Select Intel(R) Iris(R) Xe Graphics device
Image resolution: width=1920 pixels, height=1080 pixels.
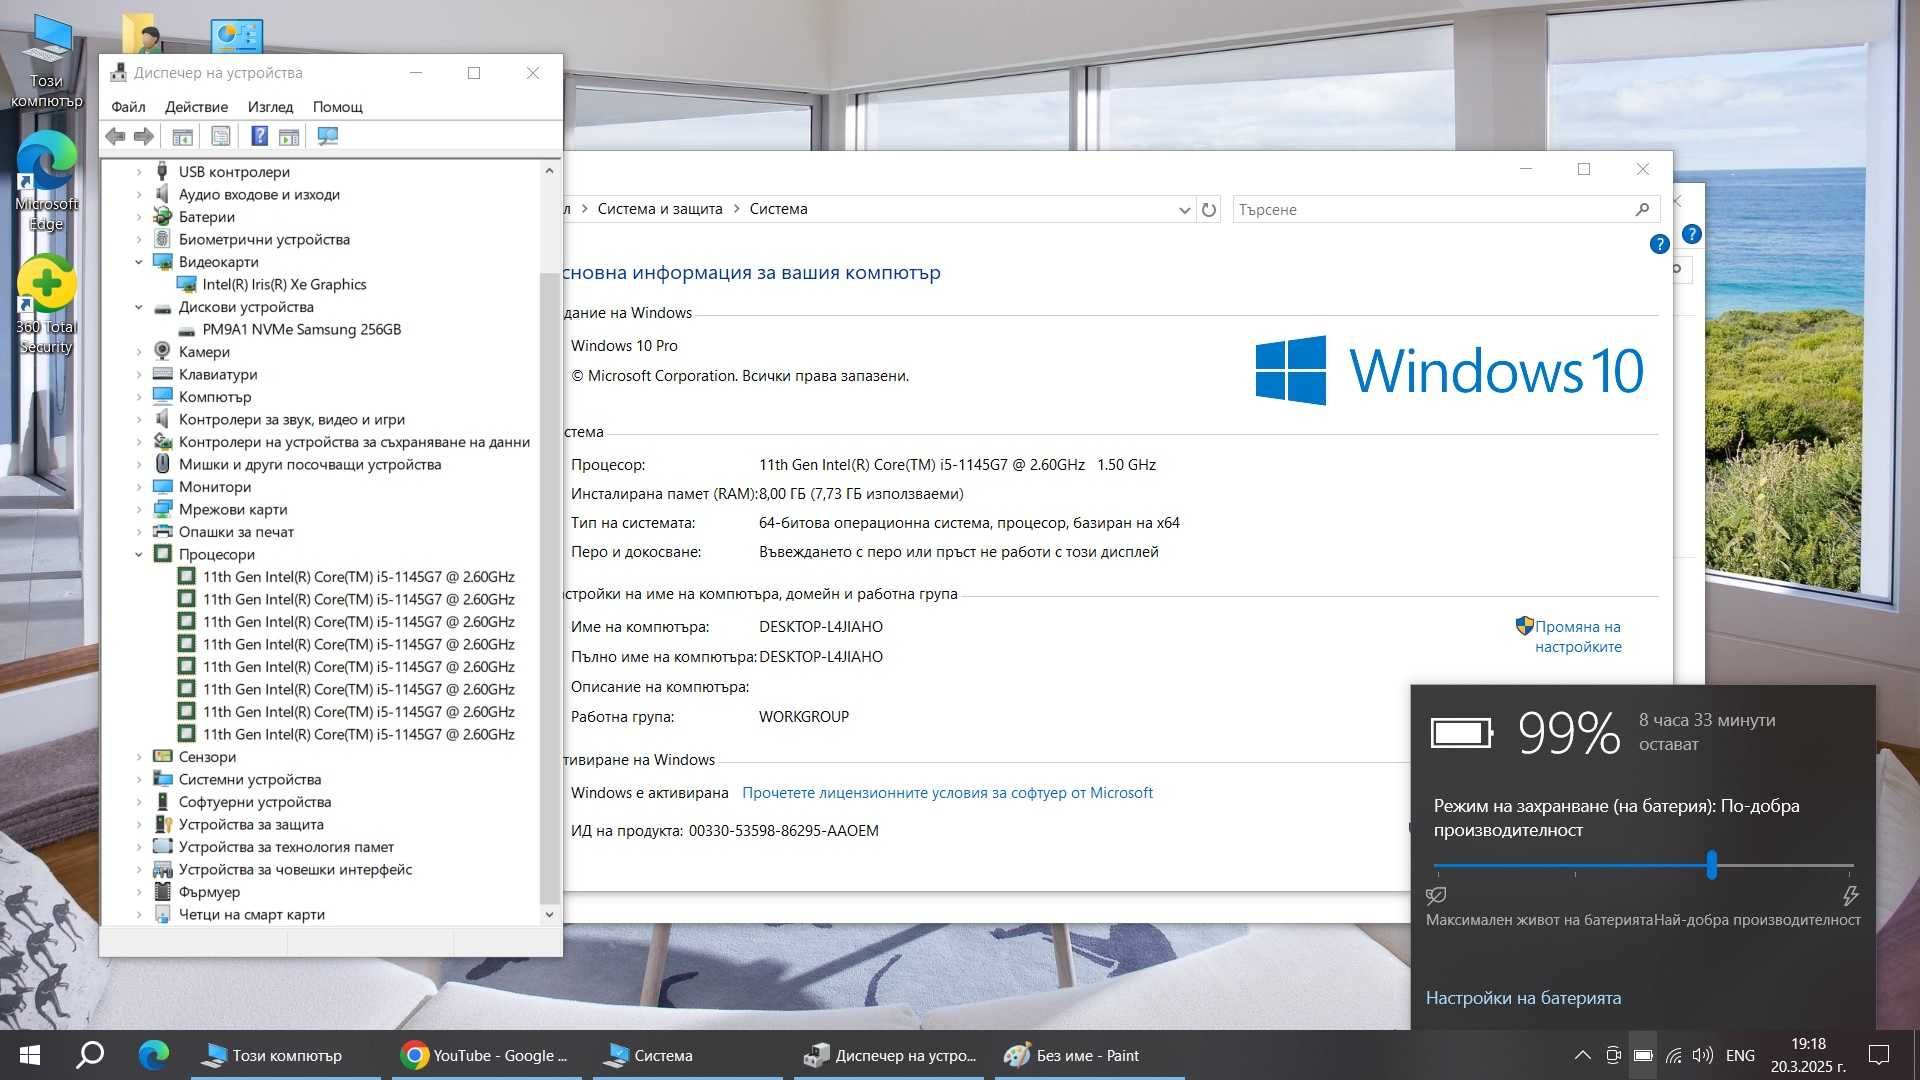(284, 284)
